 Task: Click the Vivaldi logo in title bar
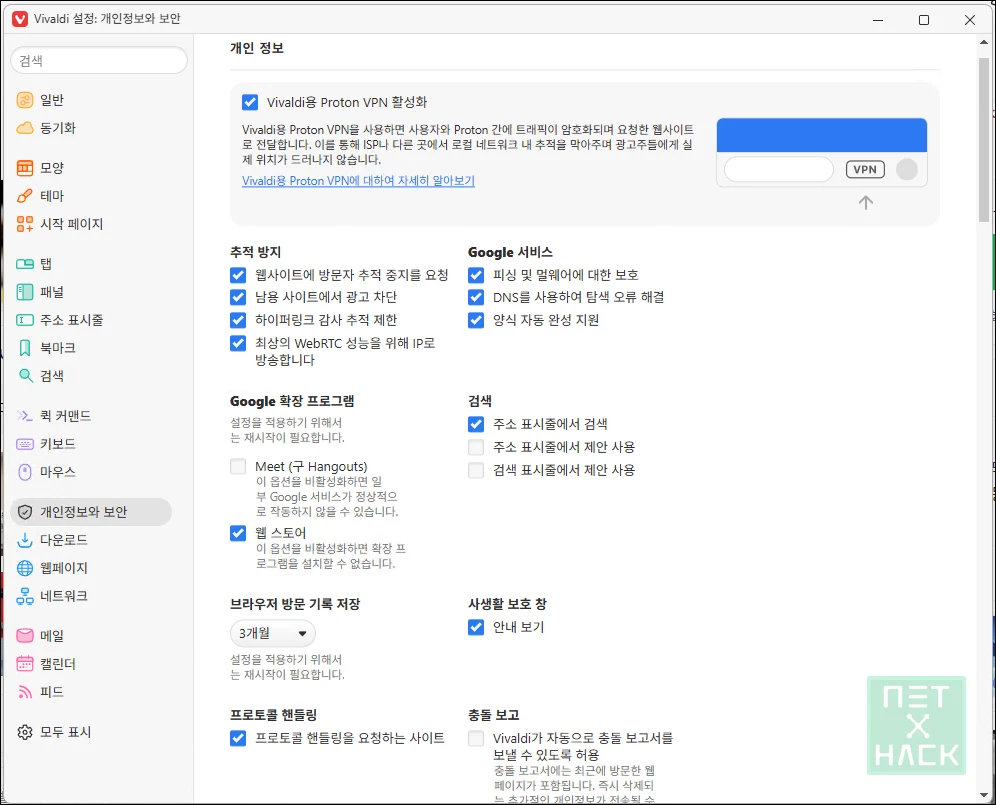tap(20, 19)
